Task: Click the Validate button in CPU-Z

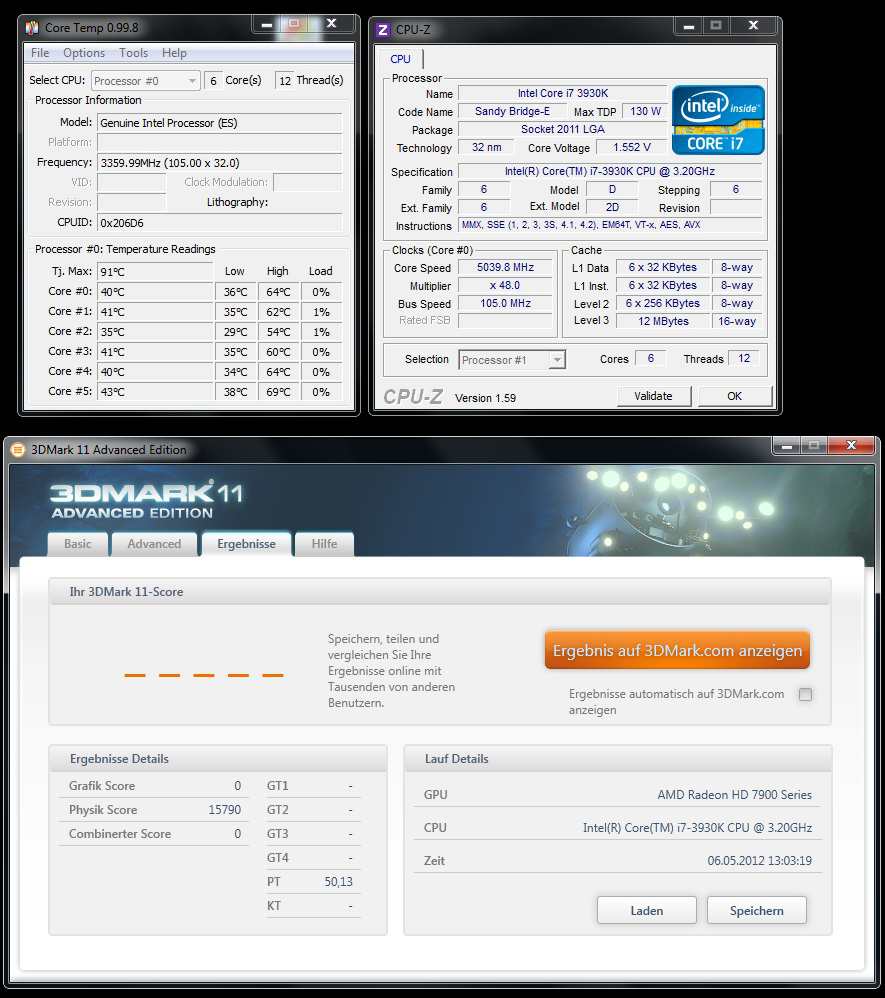Action: 653,396
